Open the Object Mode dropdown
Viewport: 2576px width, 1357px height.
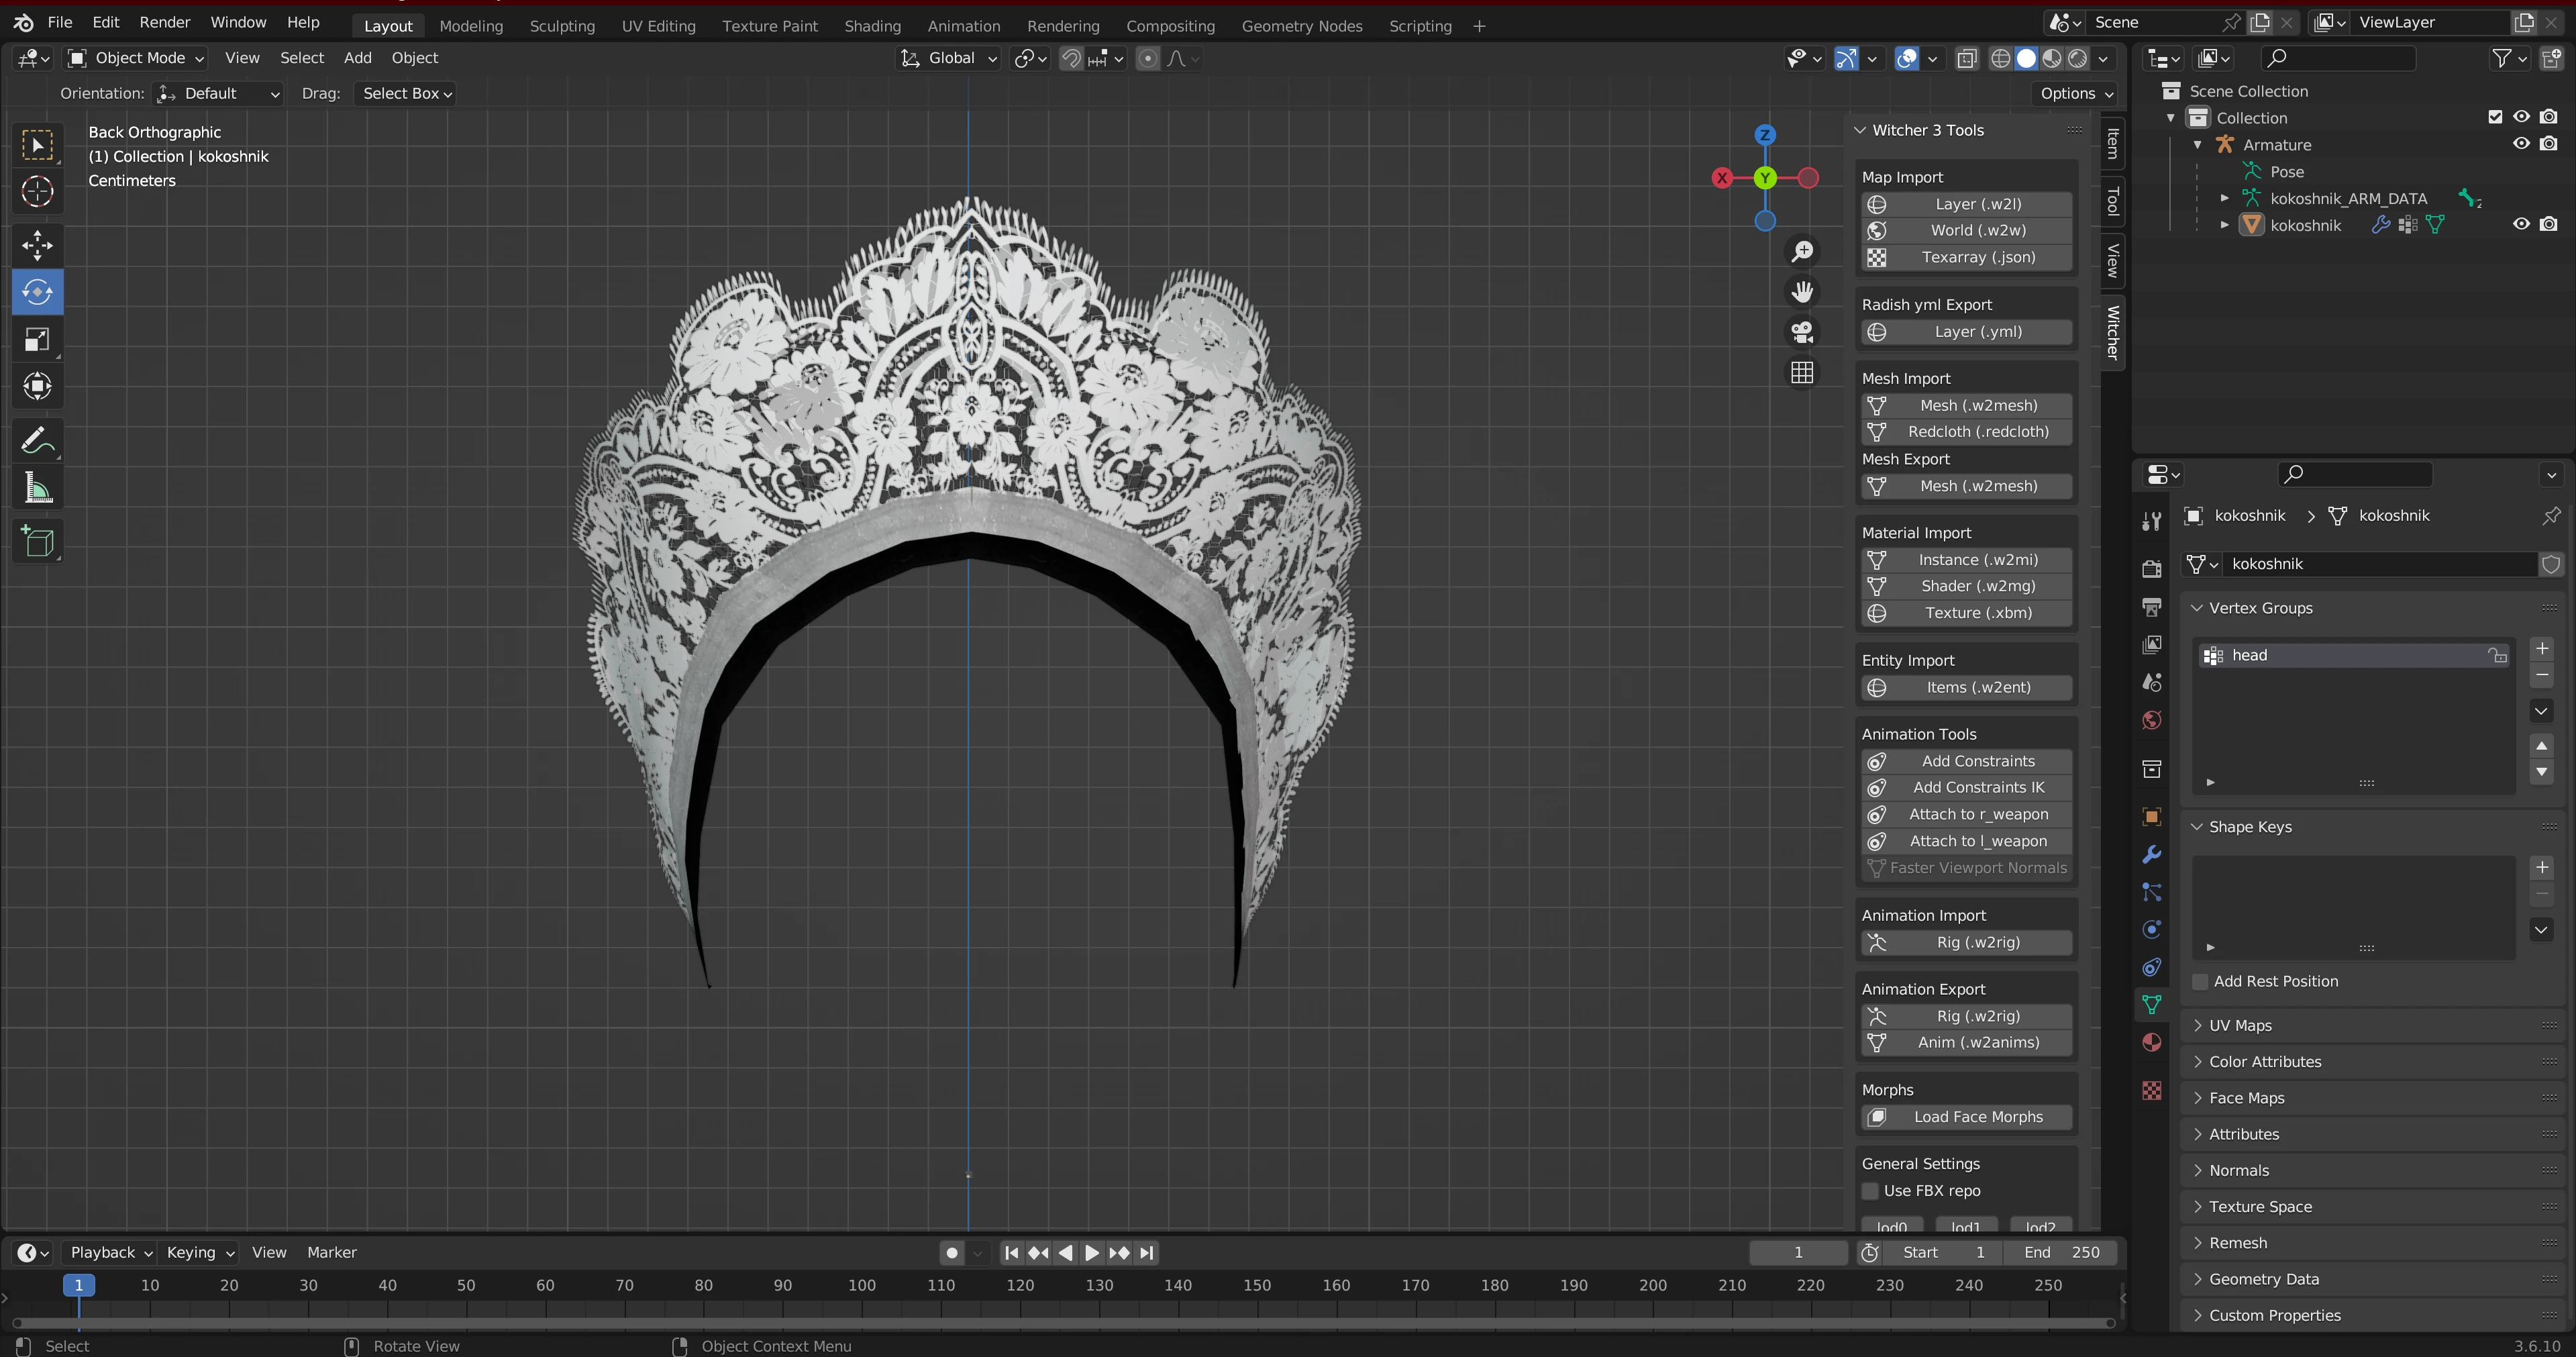136,58
